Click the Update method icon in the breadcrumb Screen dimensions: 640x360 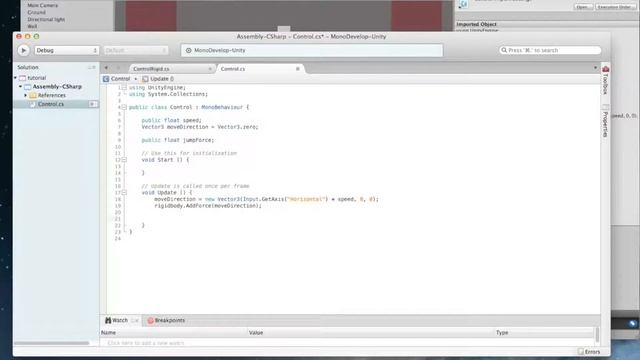[145, 79]
